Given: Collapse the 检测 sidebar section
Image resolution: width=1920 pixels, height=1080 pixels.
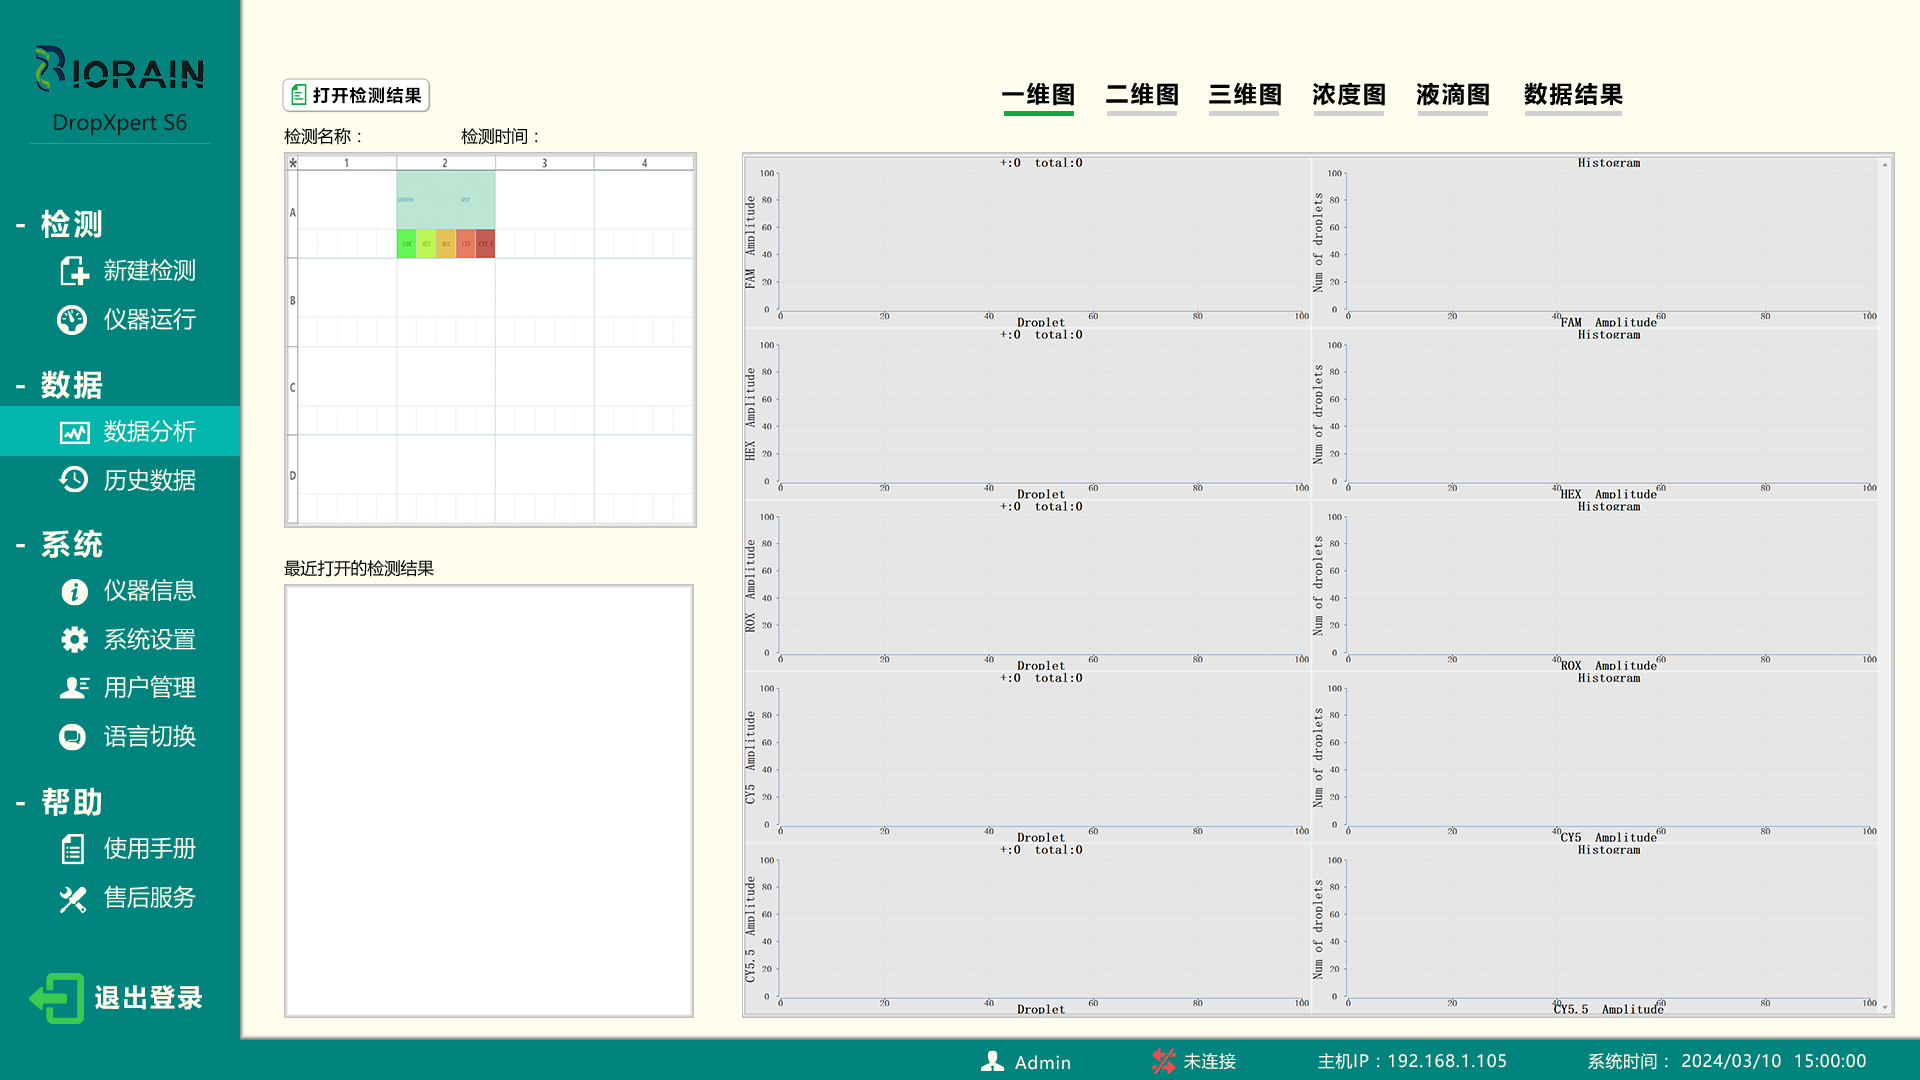Looking at the screenshot, I should coord(18,224).
